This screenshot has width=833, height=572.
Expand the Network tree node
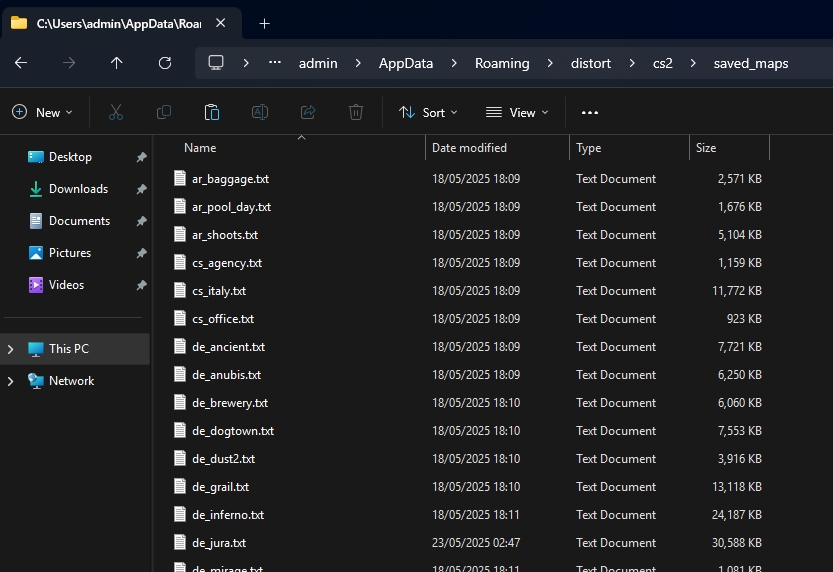[11, 381]
